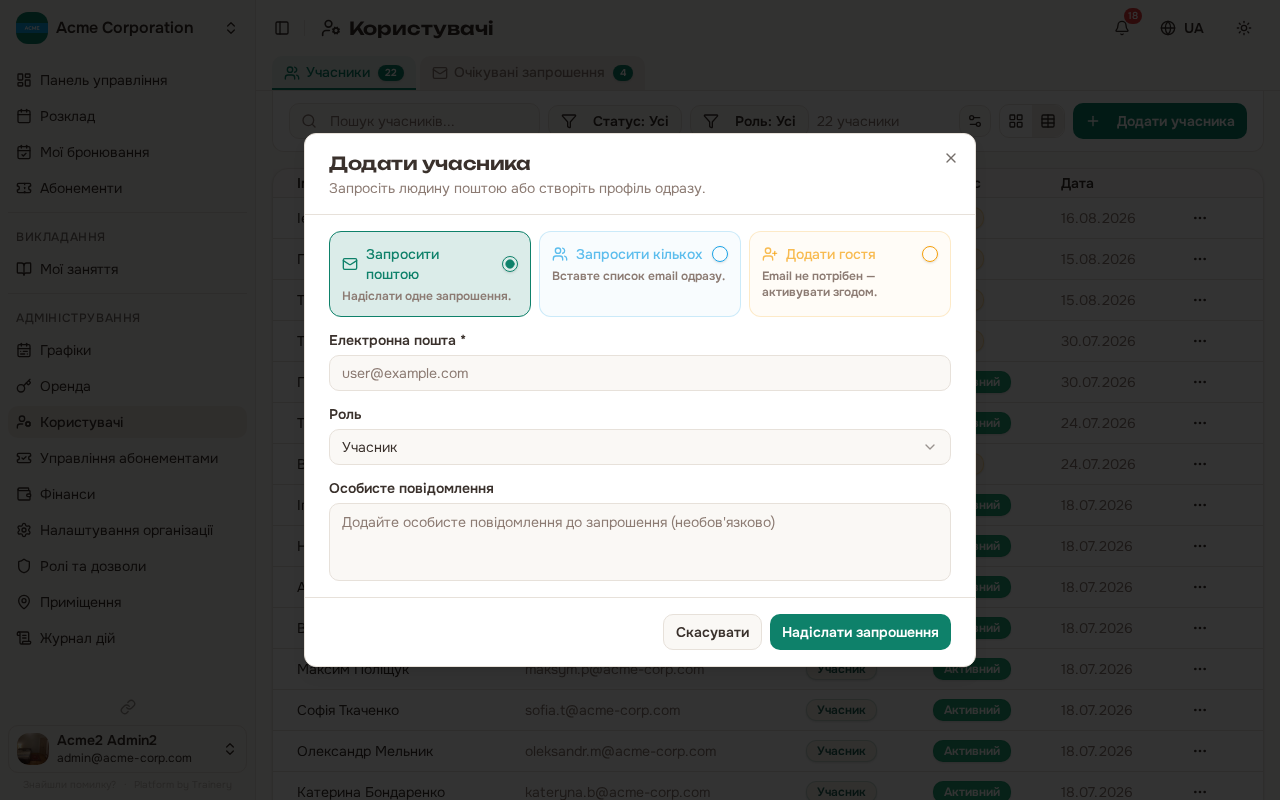
Task: Click the Особисте повідомлення text area
Action: coord(640,542)
